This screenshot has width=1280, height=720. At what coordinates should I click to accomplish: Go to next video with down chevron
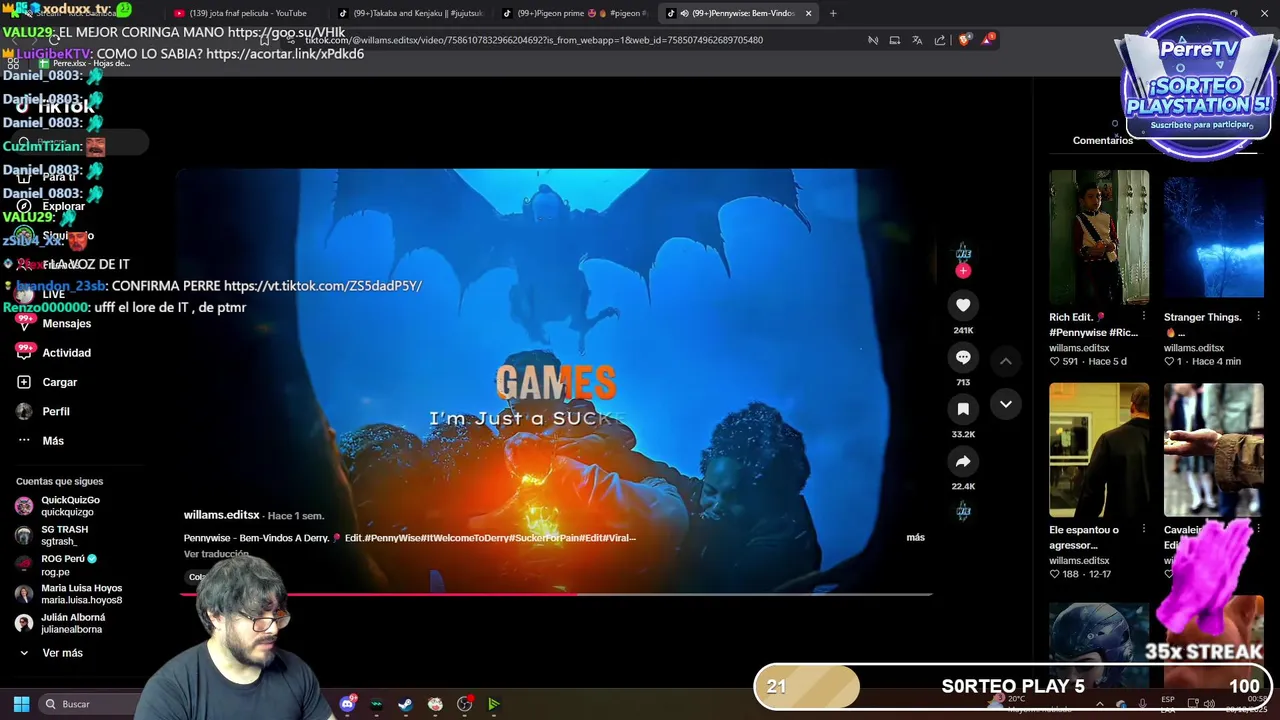click(x=1006, y=404)
